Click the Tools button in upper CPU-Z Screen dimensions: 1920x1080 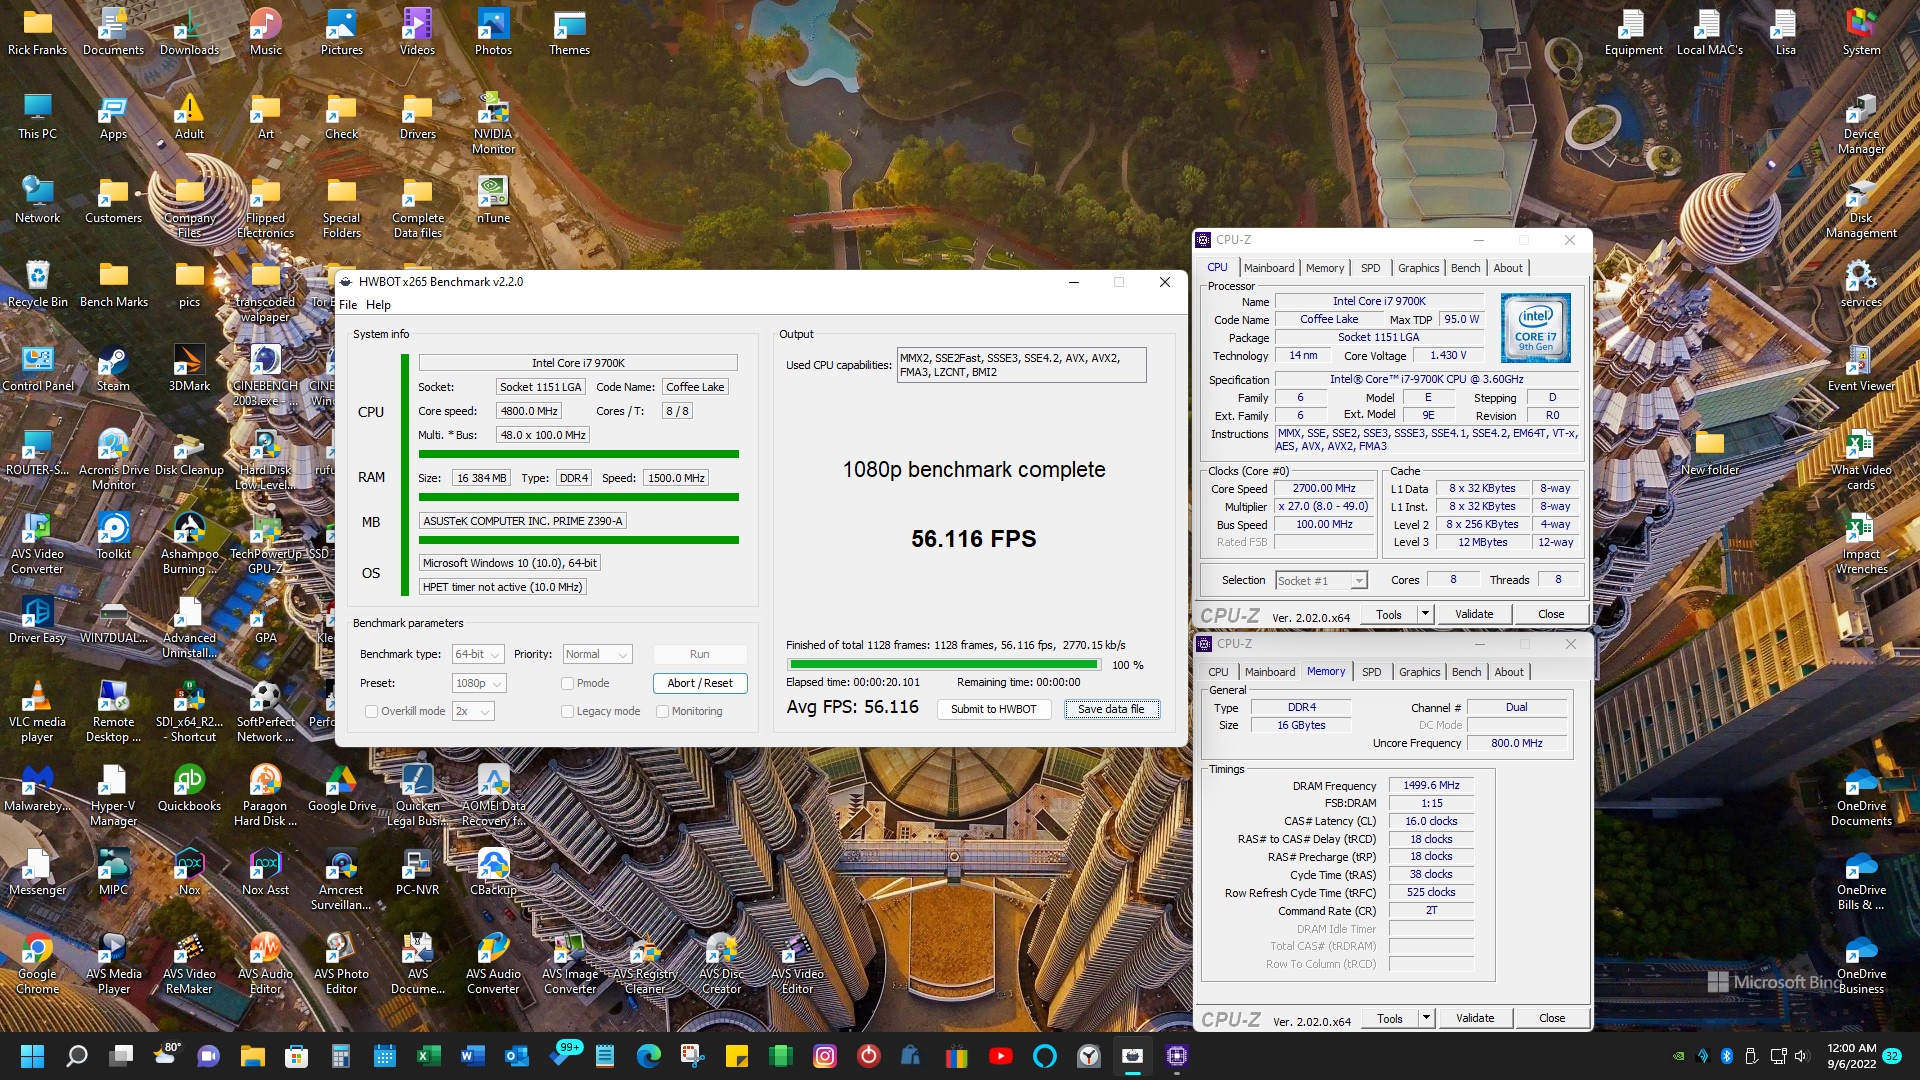click(x=1389, y=614)
